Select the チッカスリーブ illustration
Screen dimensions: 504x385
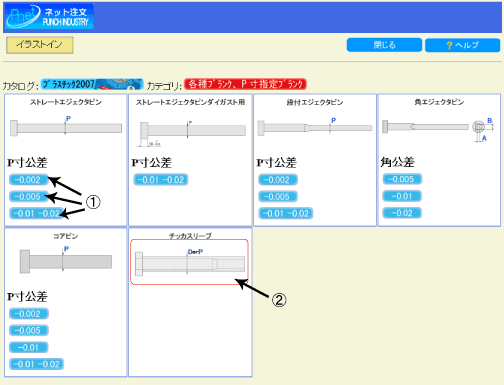click(189, 262)
